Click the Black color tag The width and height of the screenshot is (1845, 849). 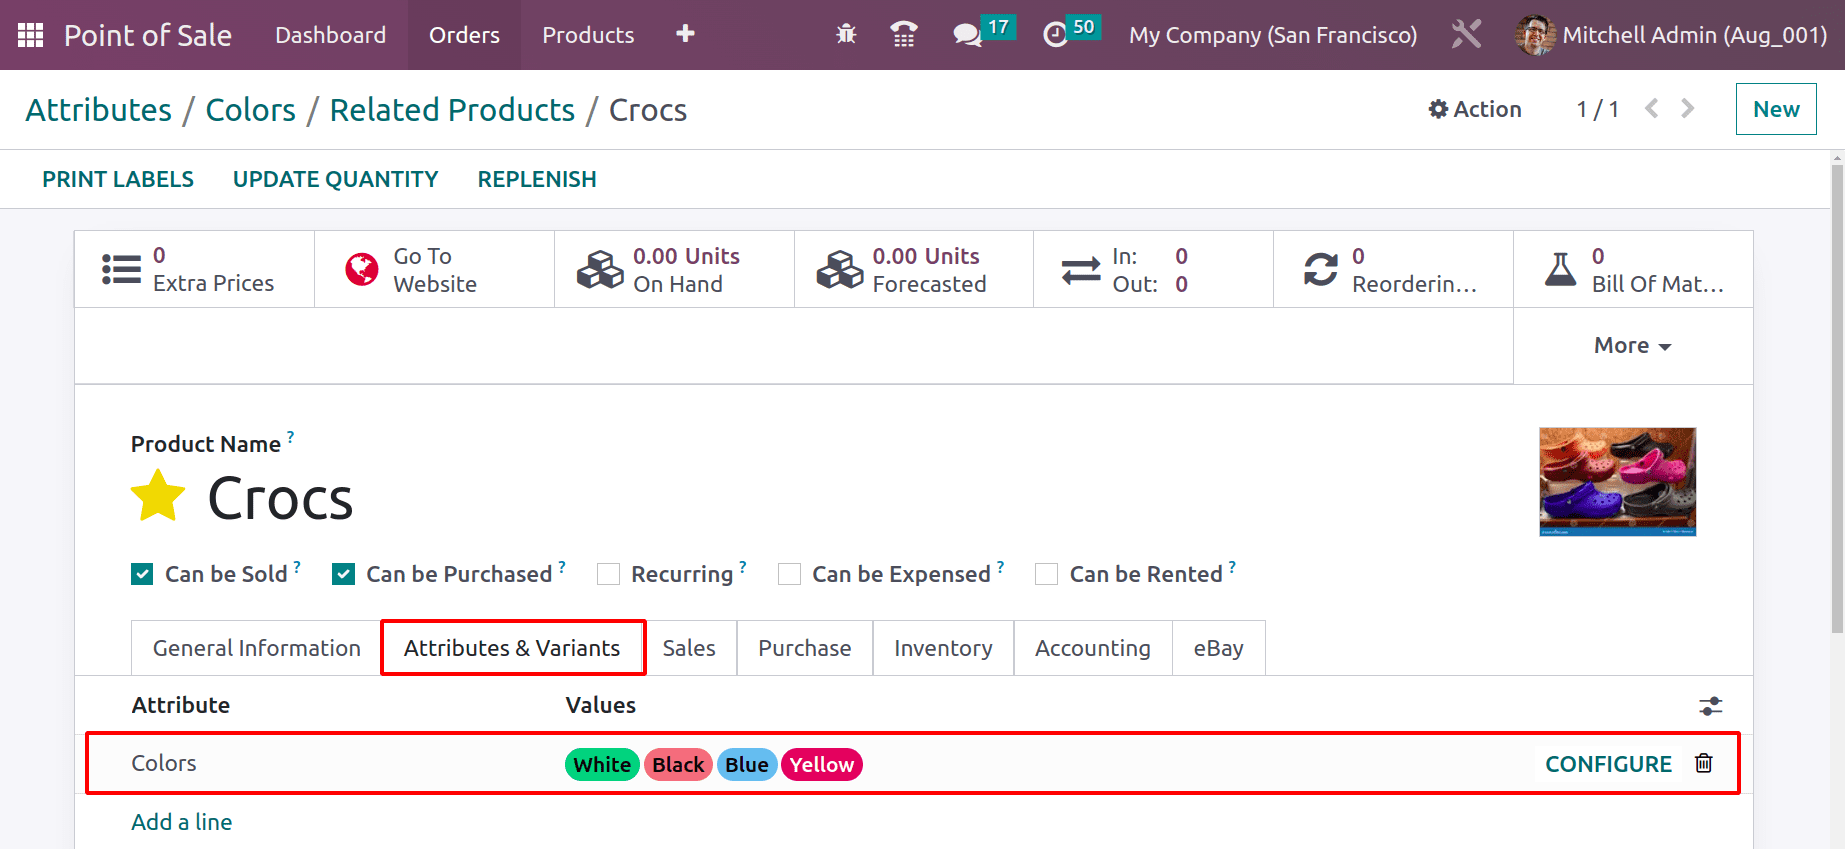pos(678,765)
